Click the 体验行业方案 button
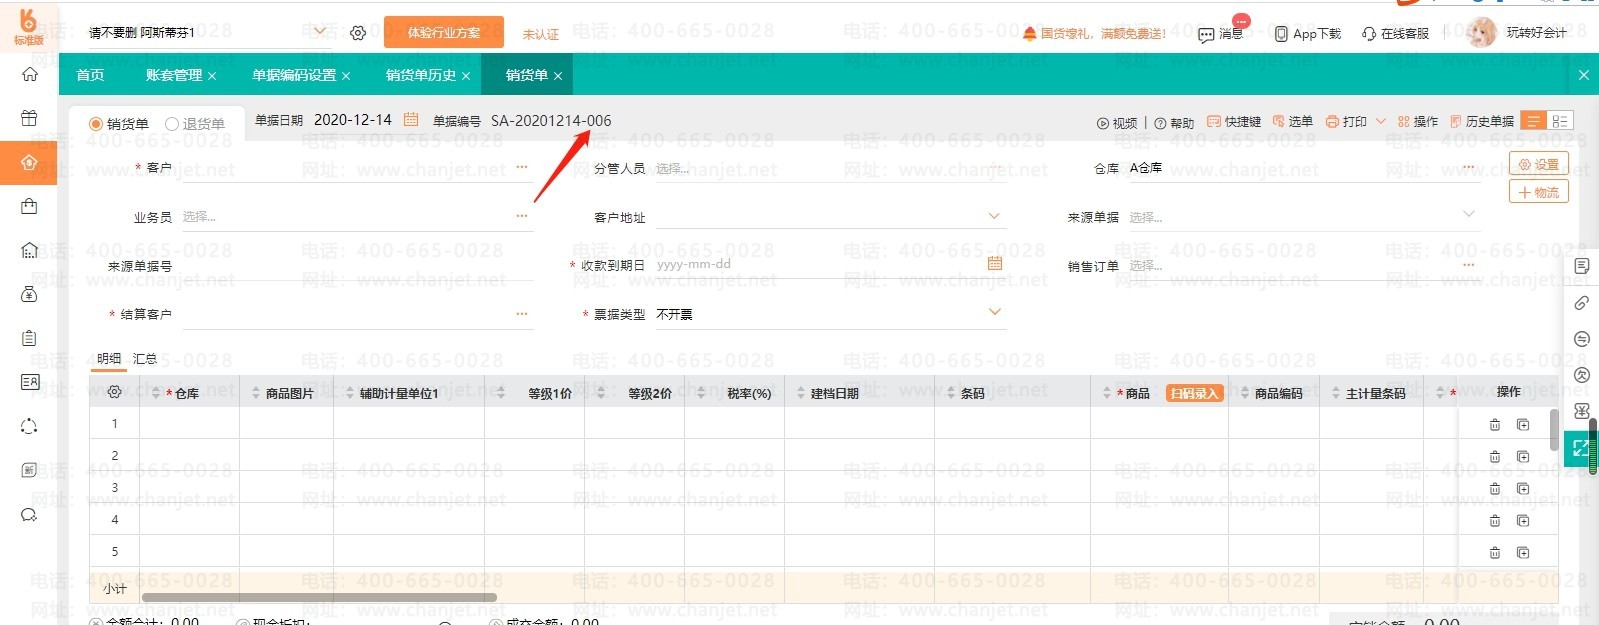This screenshot has height=625, width=1599. click(x=444, y=32)
